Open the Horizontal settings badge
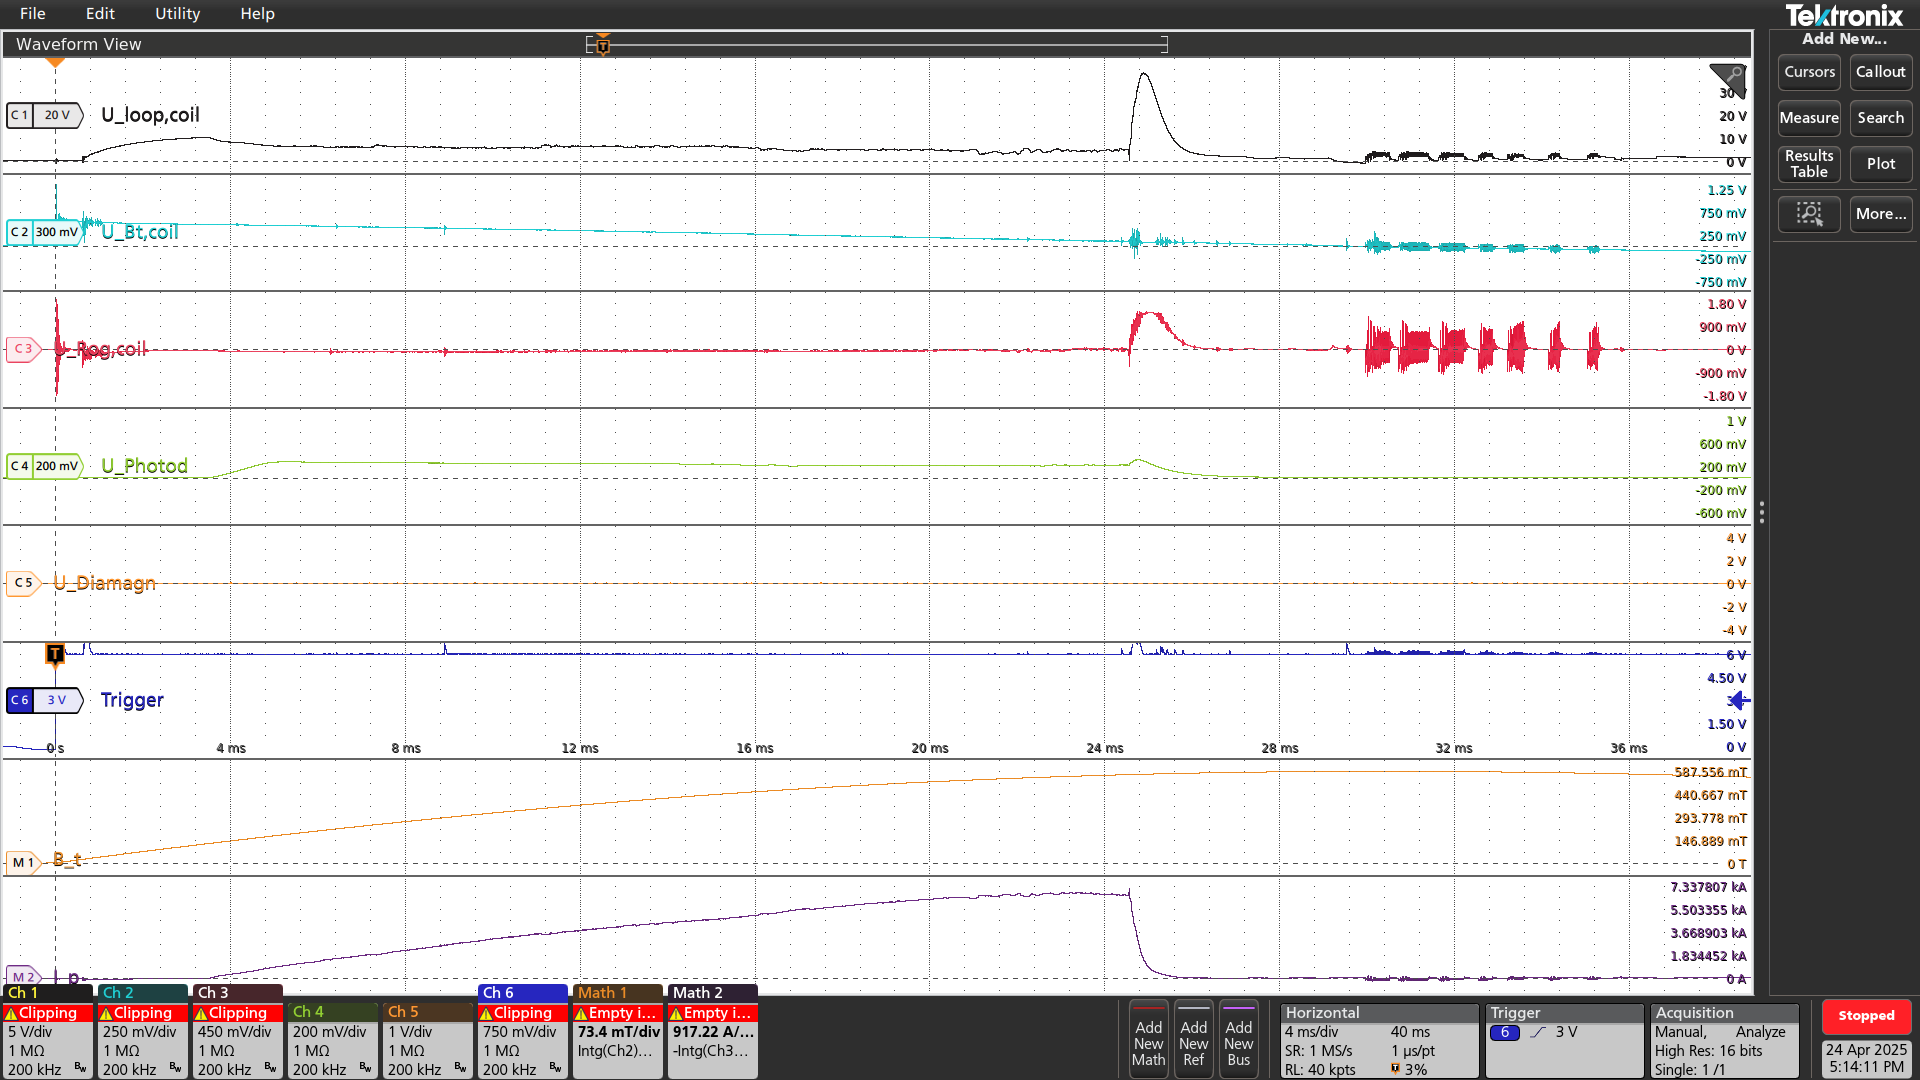The width and height of the screenshot is (1920, 1080). tap(1379, 1040)
